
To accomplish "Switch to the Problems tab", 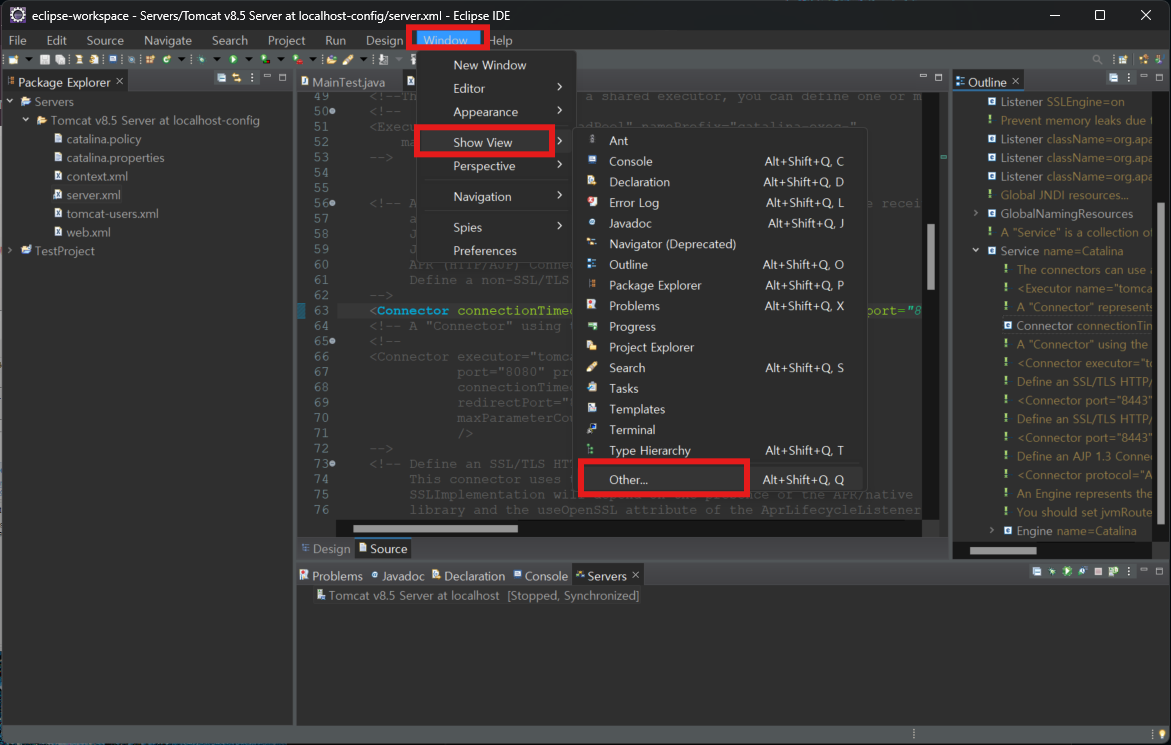I will tap(331, 576).
